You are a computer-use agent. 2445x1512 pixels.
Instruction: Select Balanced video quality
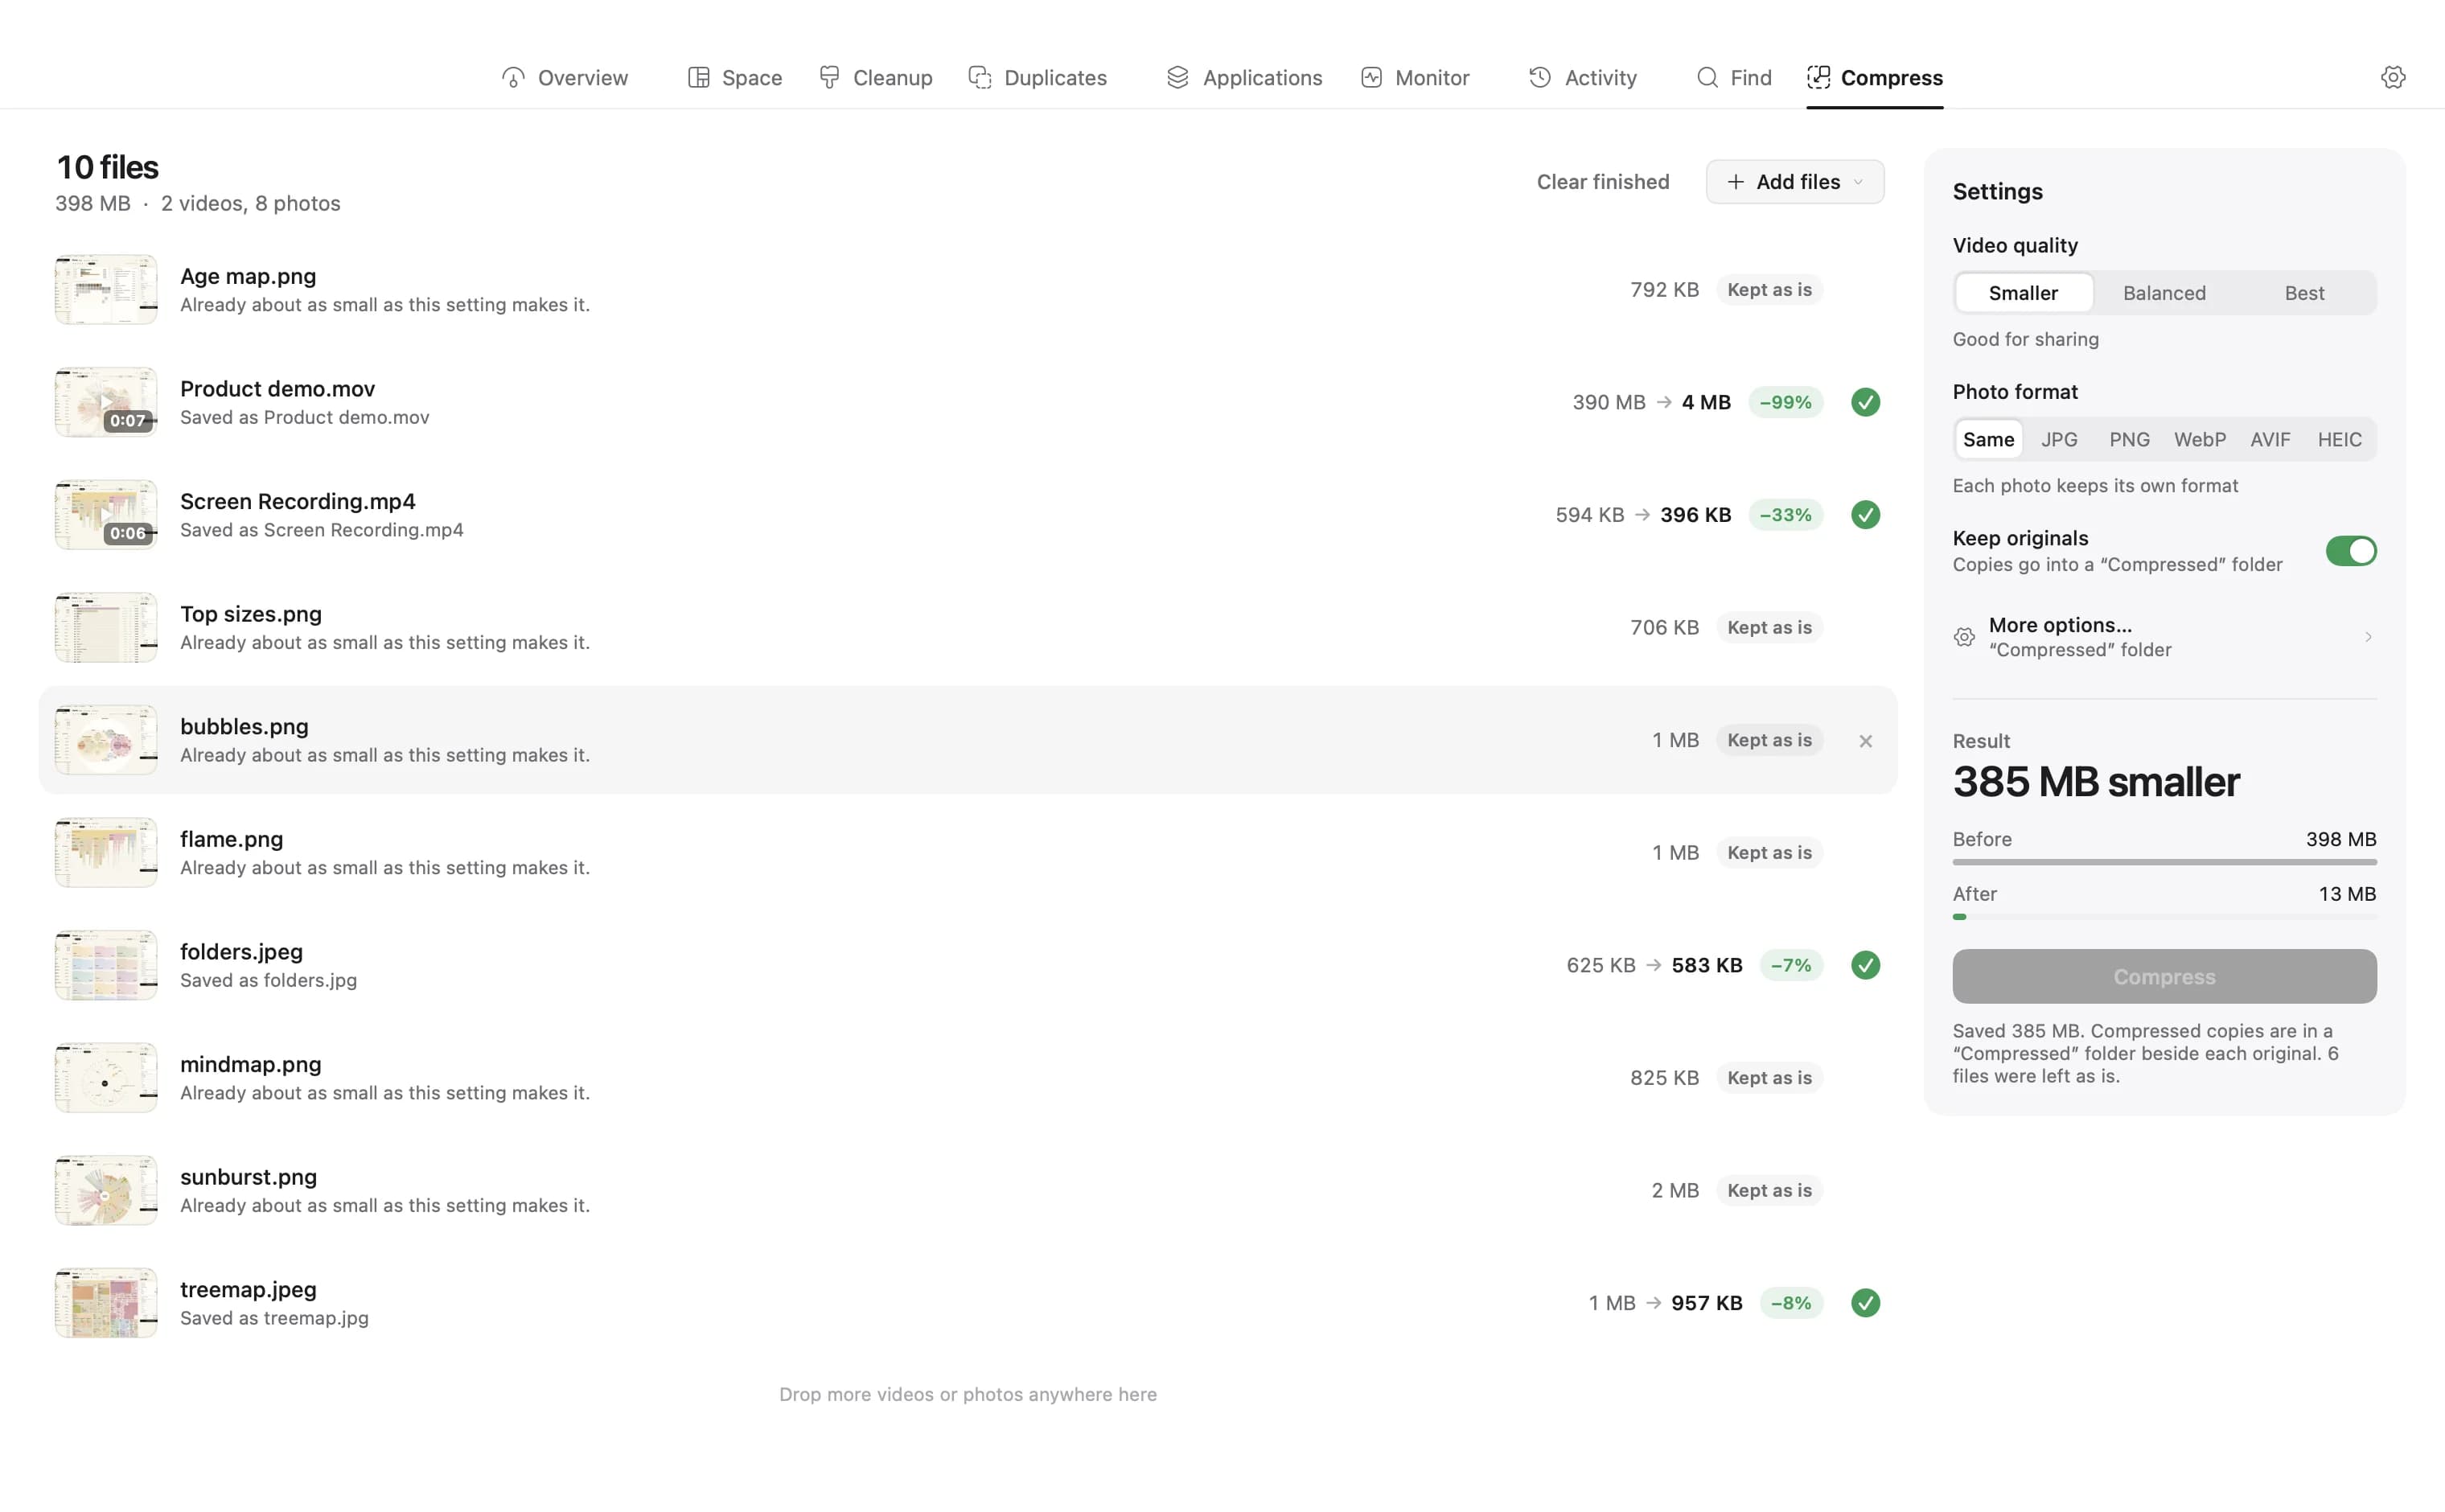(x=2164, y=293)
